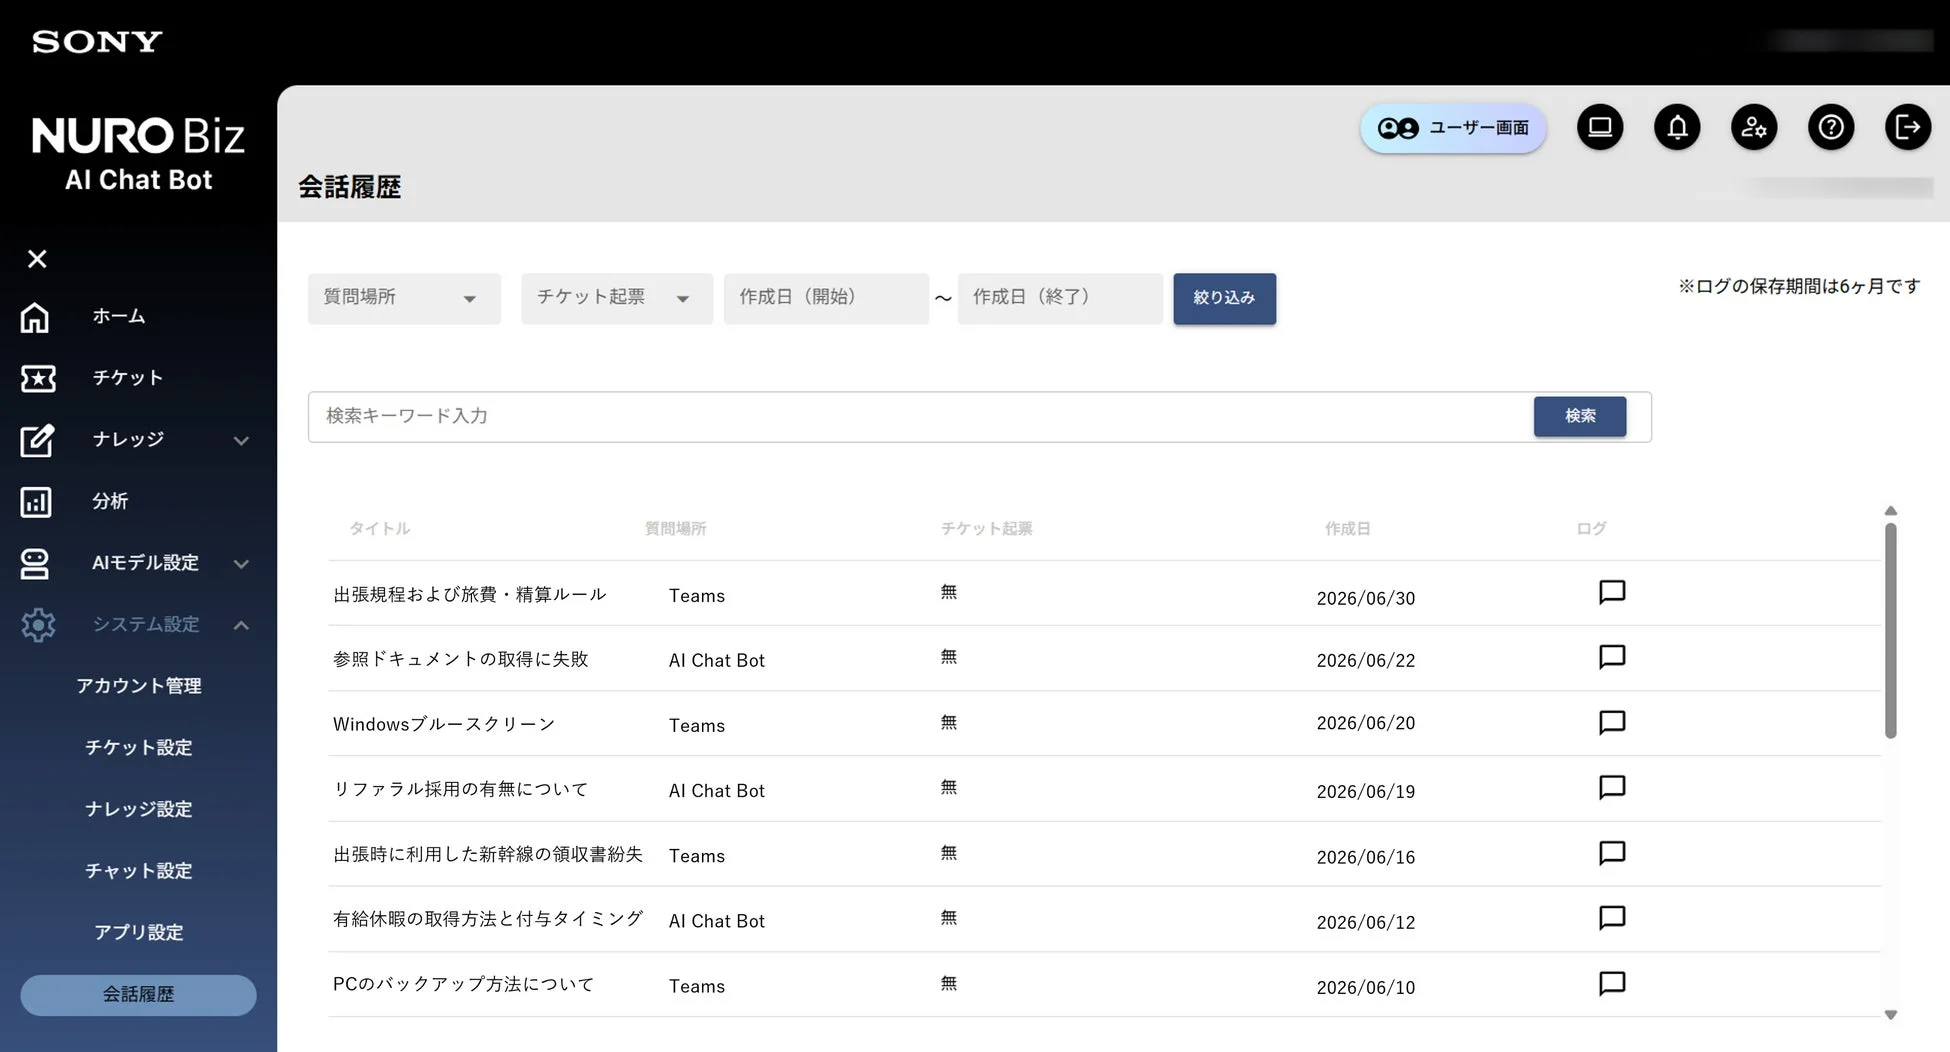This screenshot has height=1052, width=1950.
Task: Click the NURO Biz AI Chat Bot logo
Action: point(138,153)
